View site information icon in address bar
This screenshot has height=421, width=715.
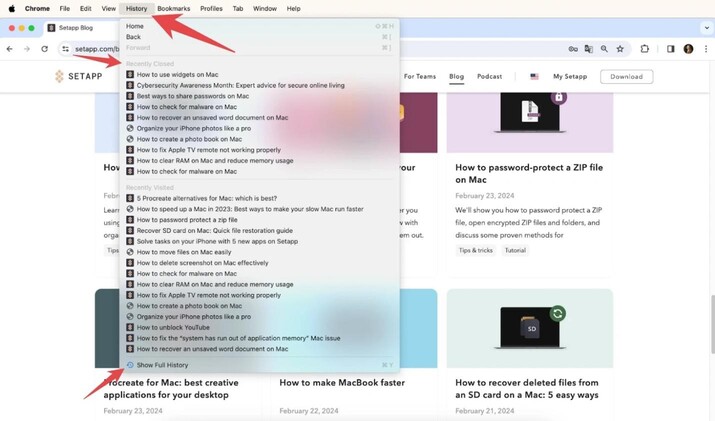click(66, 49)
